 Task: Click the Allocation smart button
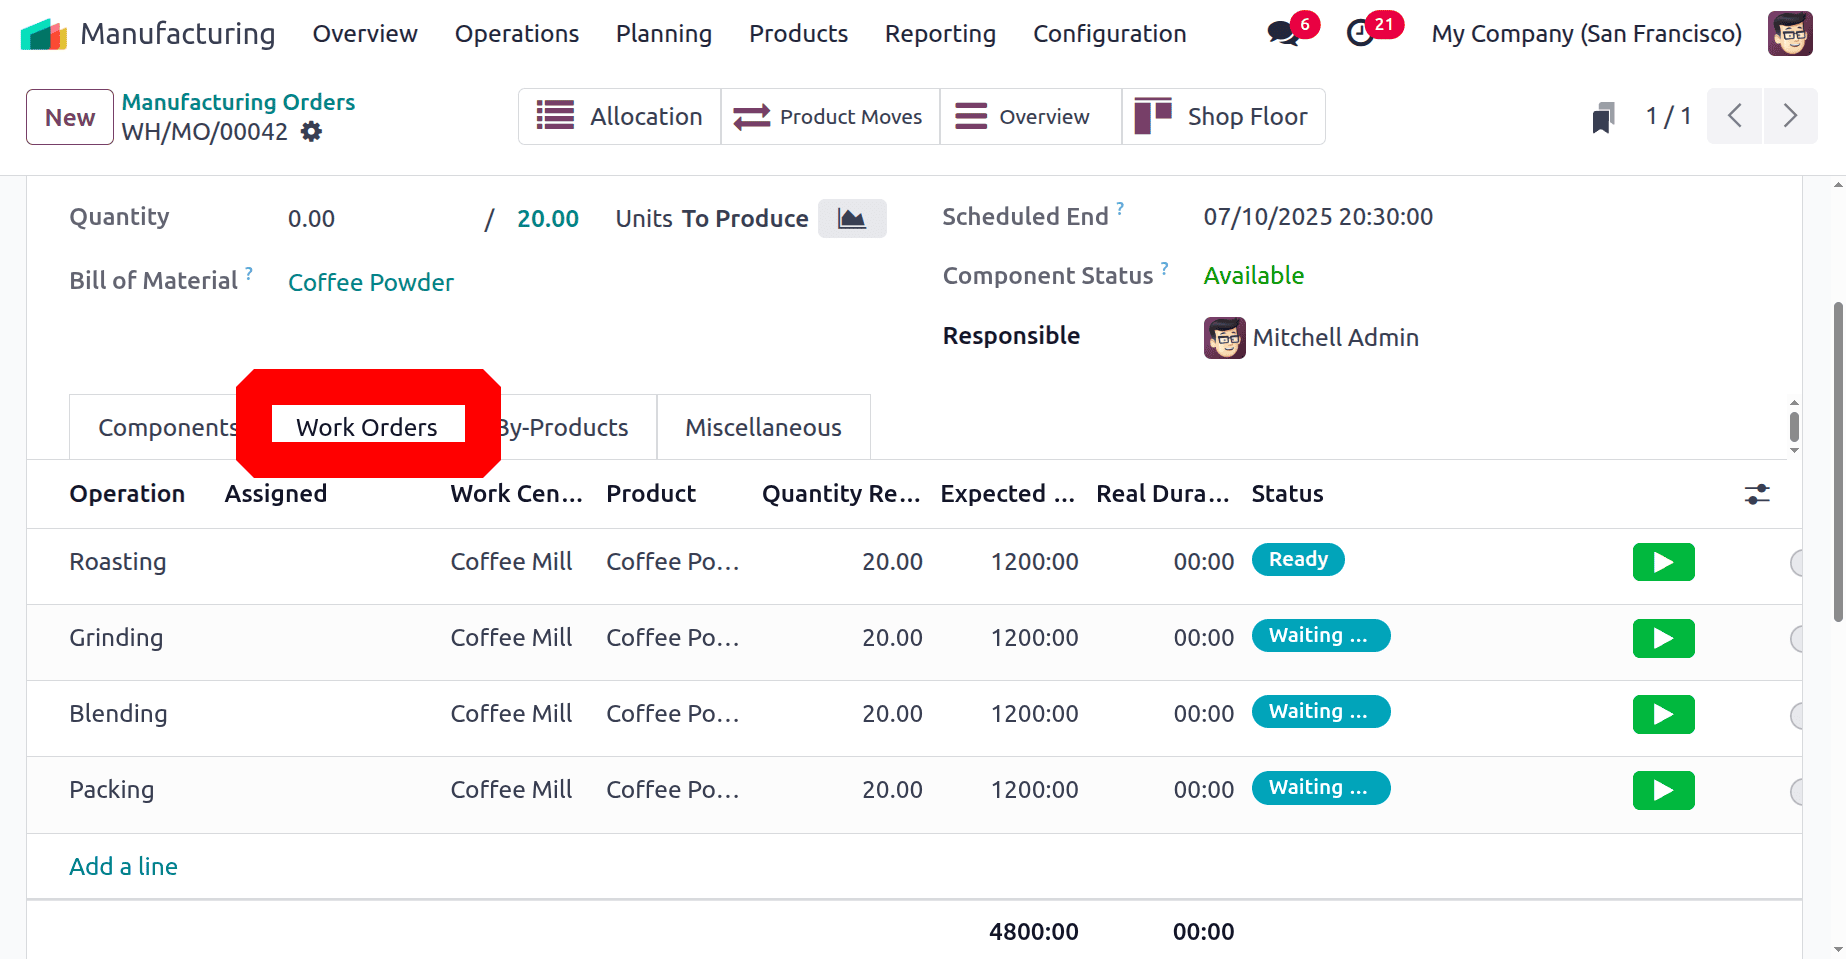click(x=619, y=116)
